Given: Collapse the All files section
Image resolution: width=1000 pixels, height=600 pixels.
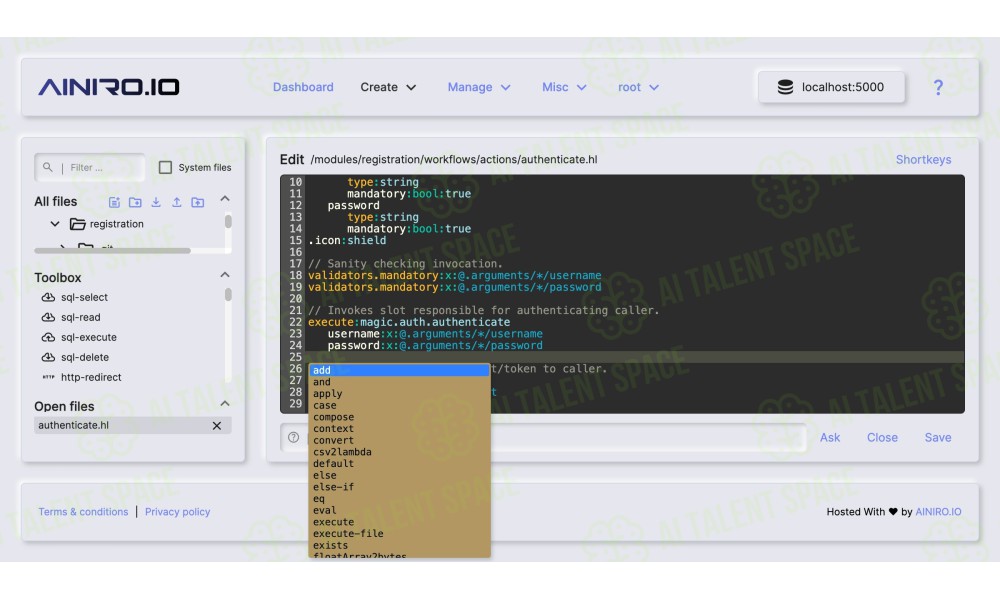Looking at the screenshot, I should (225, 199).
